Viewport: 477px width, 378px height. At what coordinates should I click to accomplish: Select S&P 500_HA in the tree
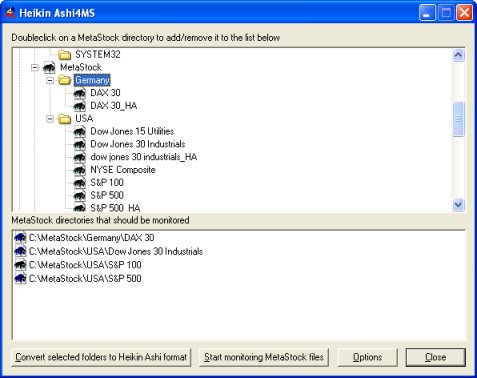click(x=115, y=208)
